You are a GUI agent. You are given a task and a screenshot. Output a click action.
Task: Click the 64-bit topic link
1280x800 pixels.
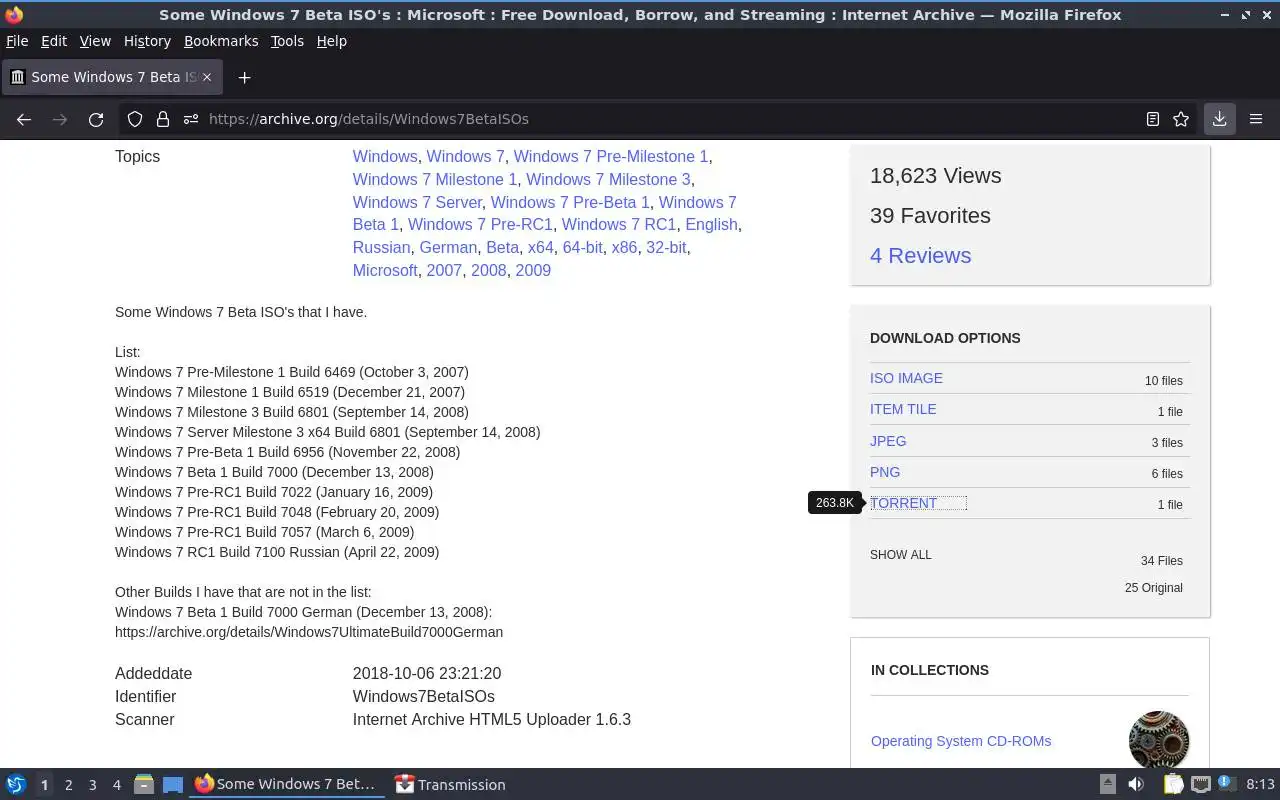[583, 247]
